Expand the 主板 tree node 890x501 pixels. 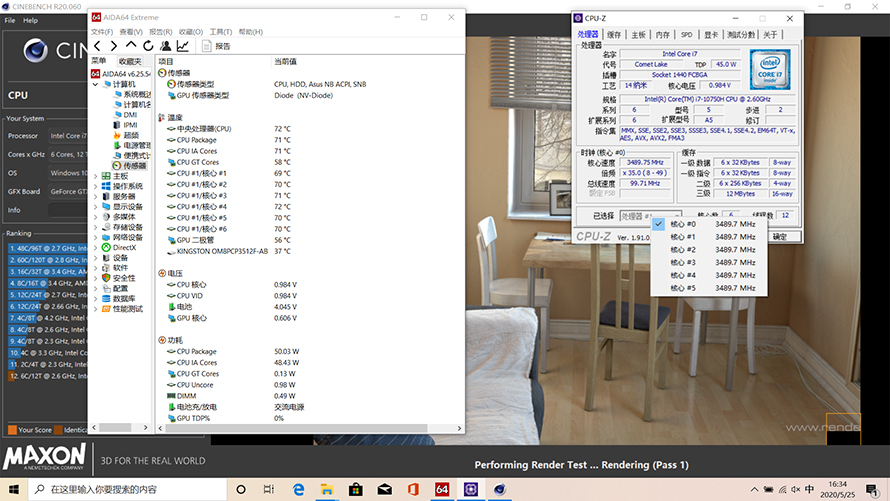(x=95, y=176)
